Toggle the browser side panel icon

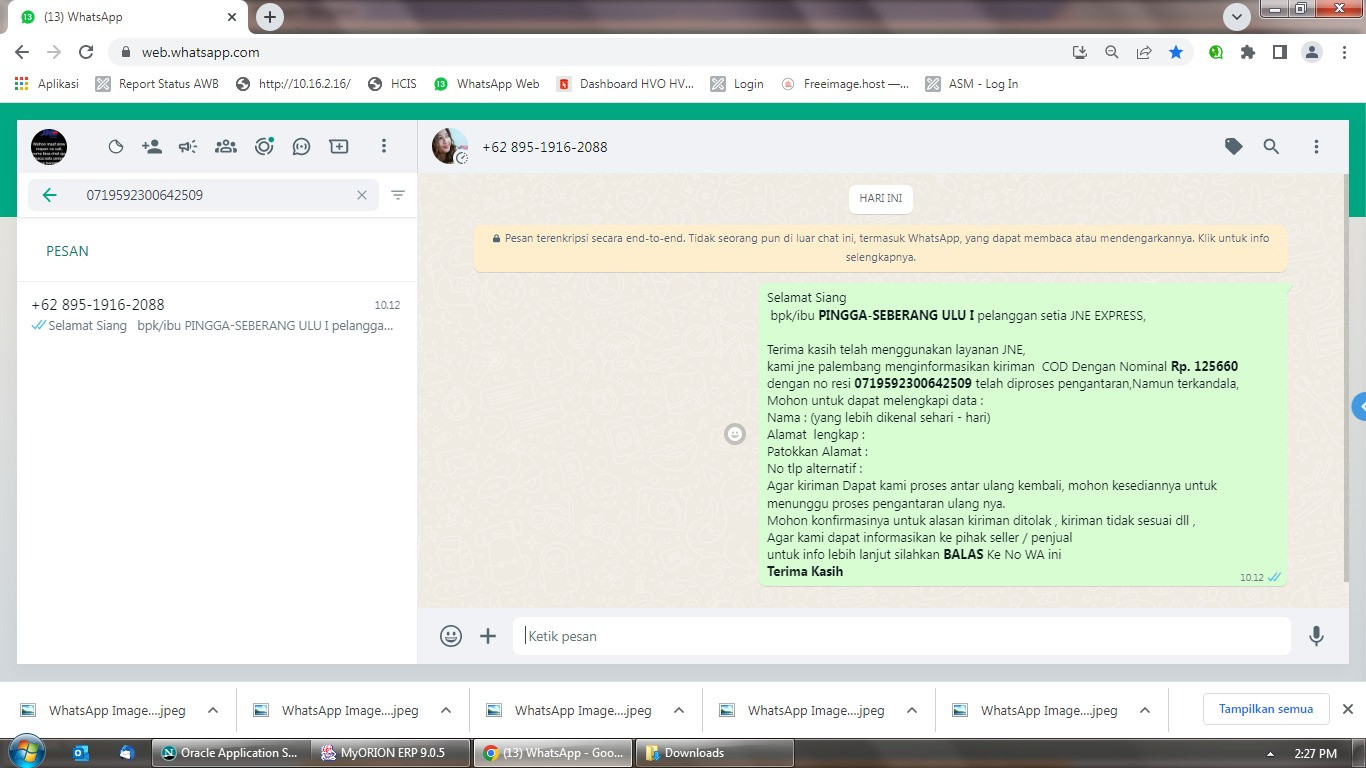(x=1280, y=52)
